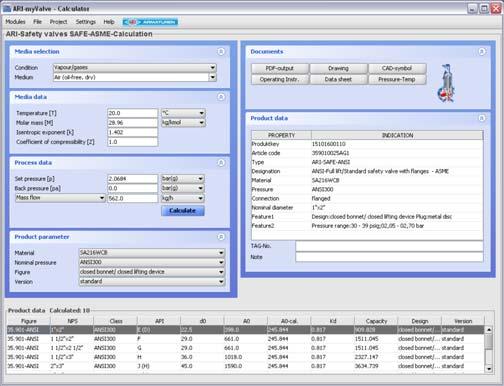504x386 pixels.
Task: Collapse the Media data panel
Action: pyautogui.click(x=221, y=97)
